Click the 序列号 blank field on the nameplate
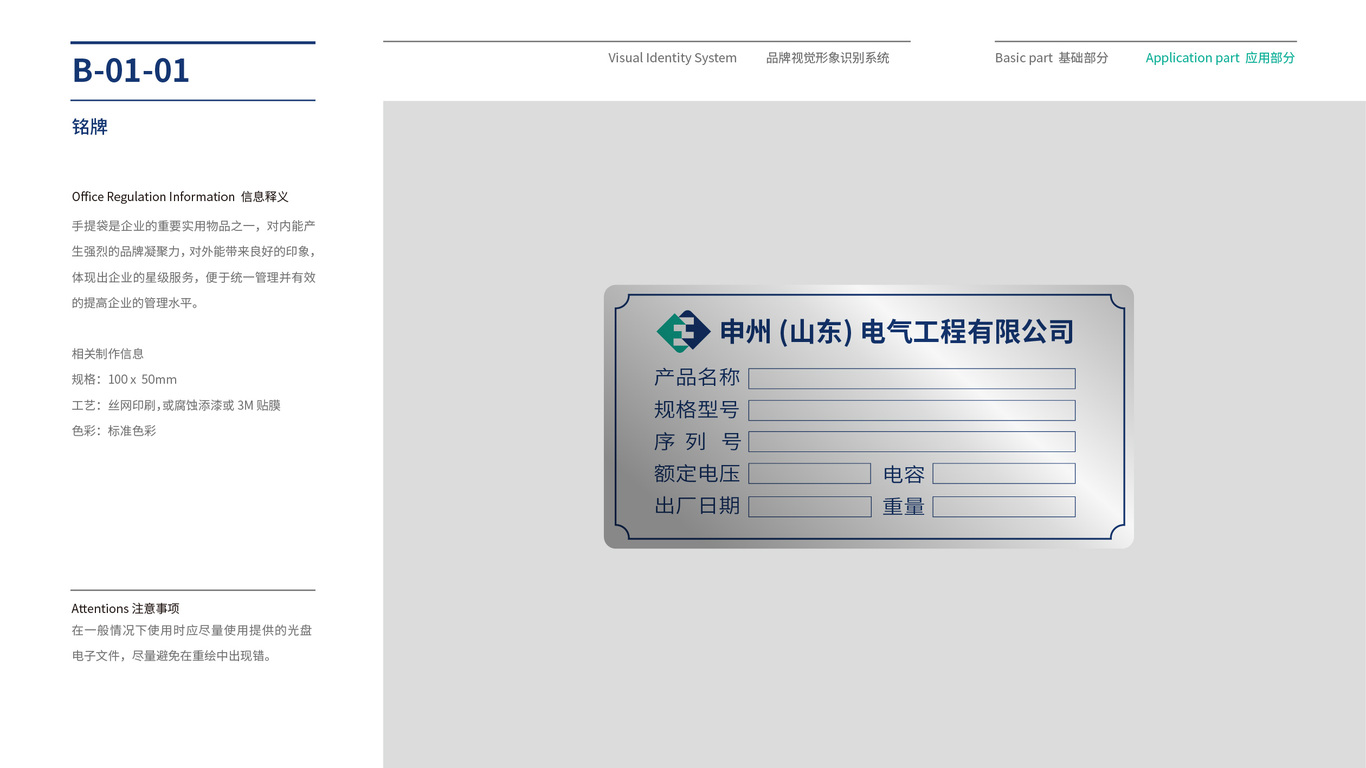1366x768 pixels. (912, 441)
